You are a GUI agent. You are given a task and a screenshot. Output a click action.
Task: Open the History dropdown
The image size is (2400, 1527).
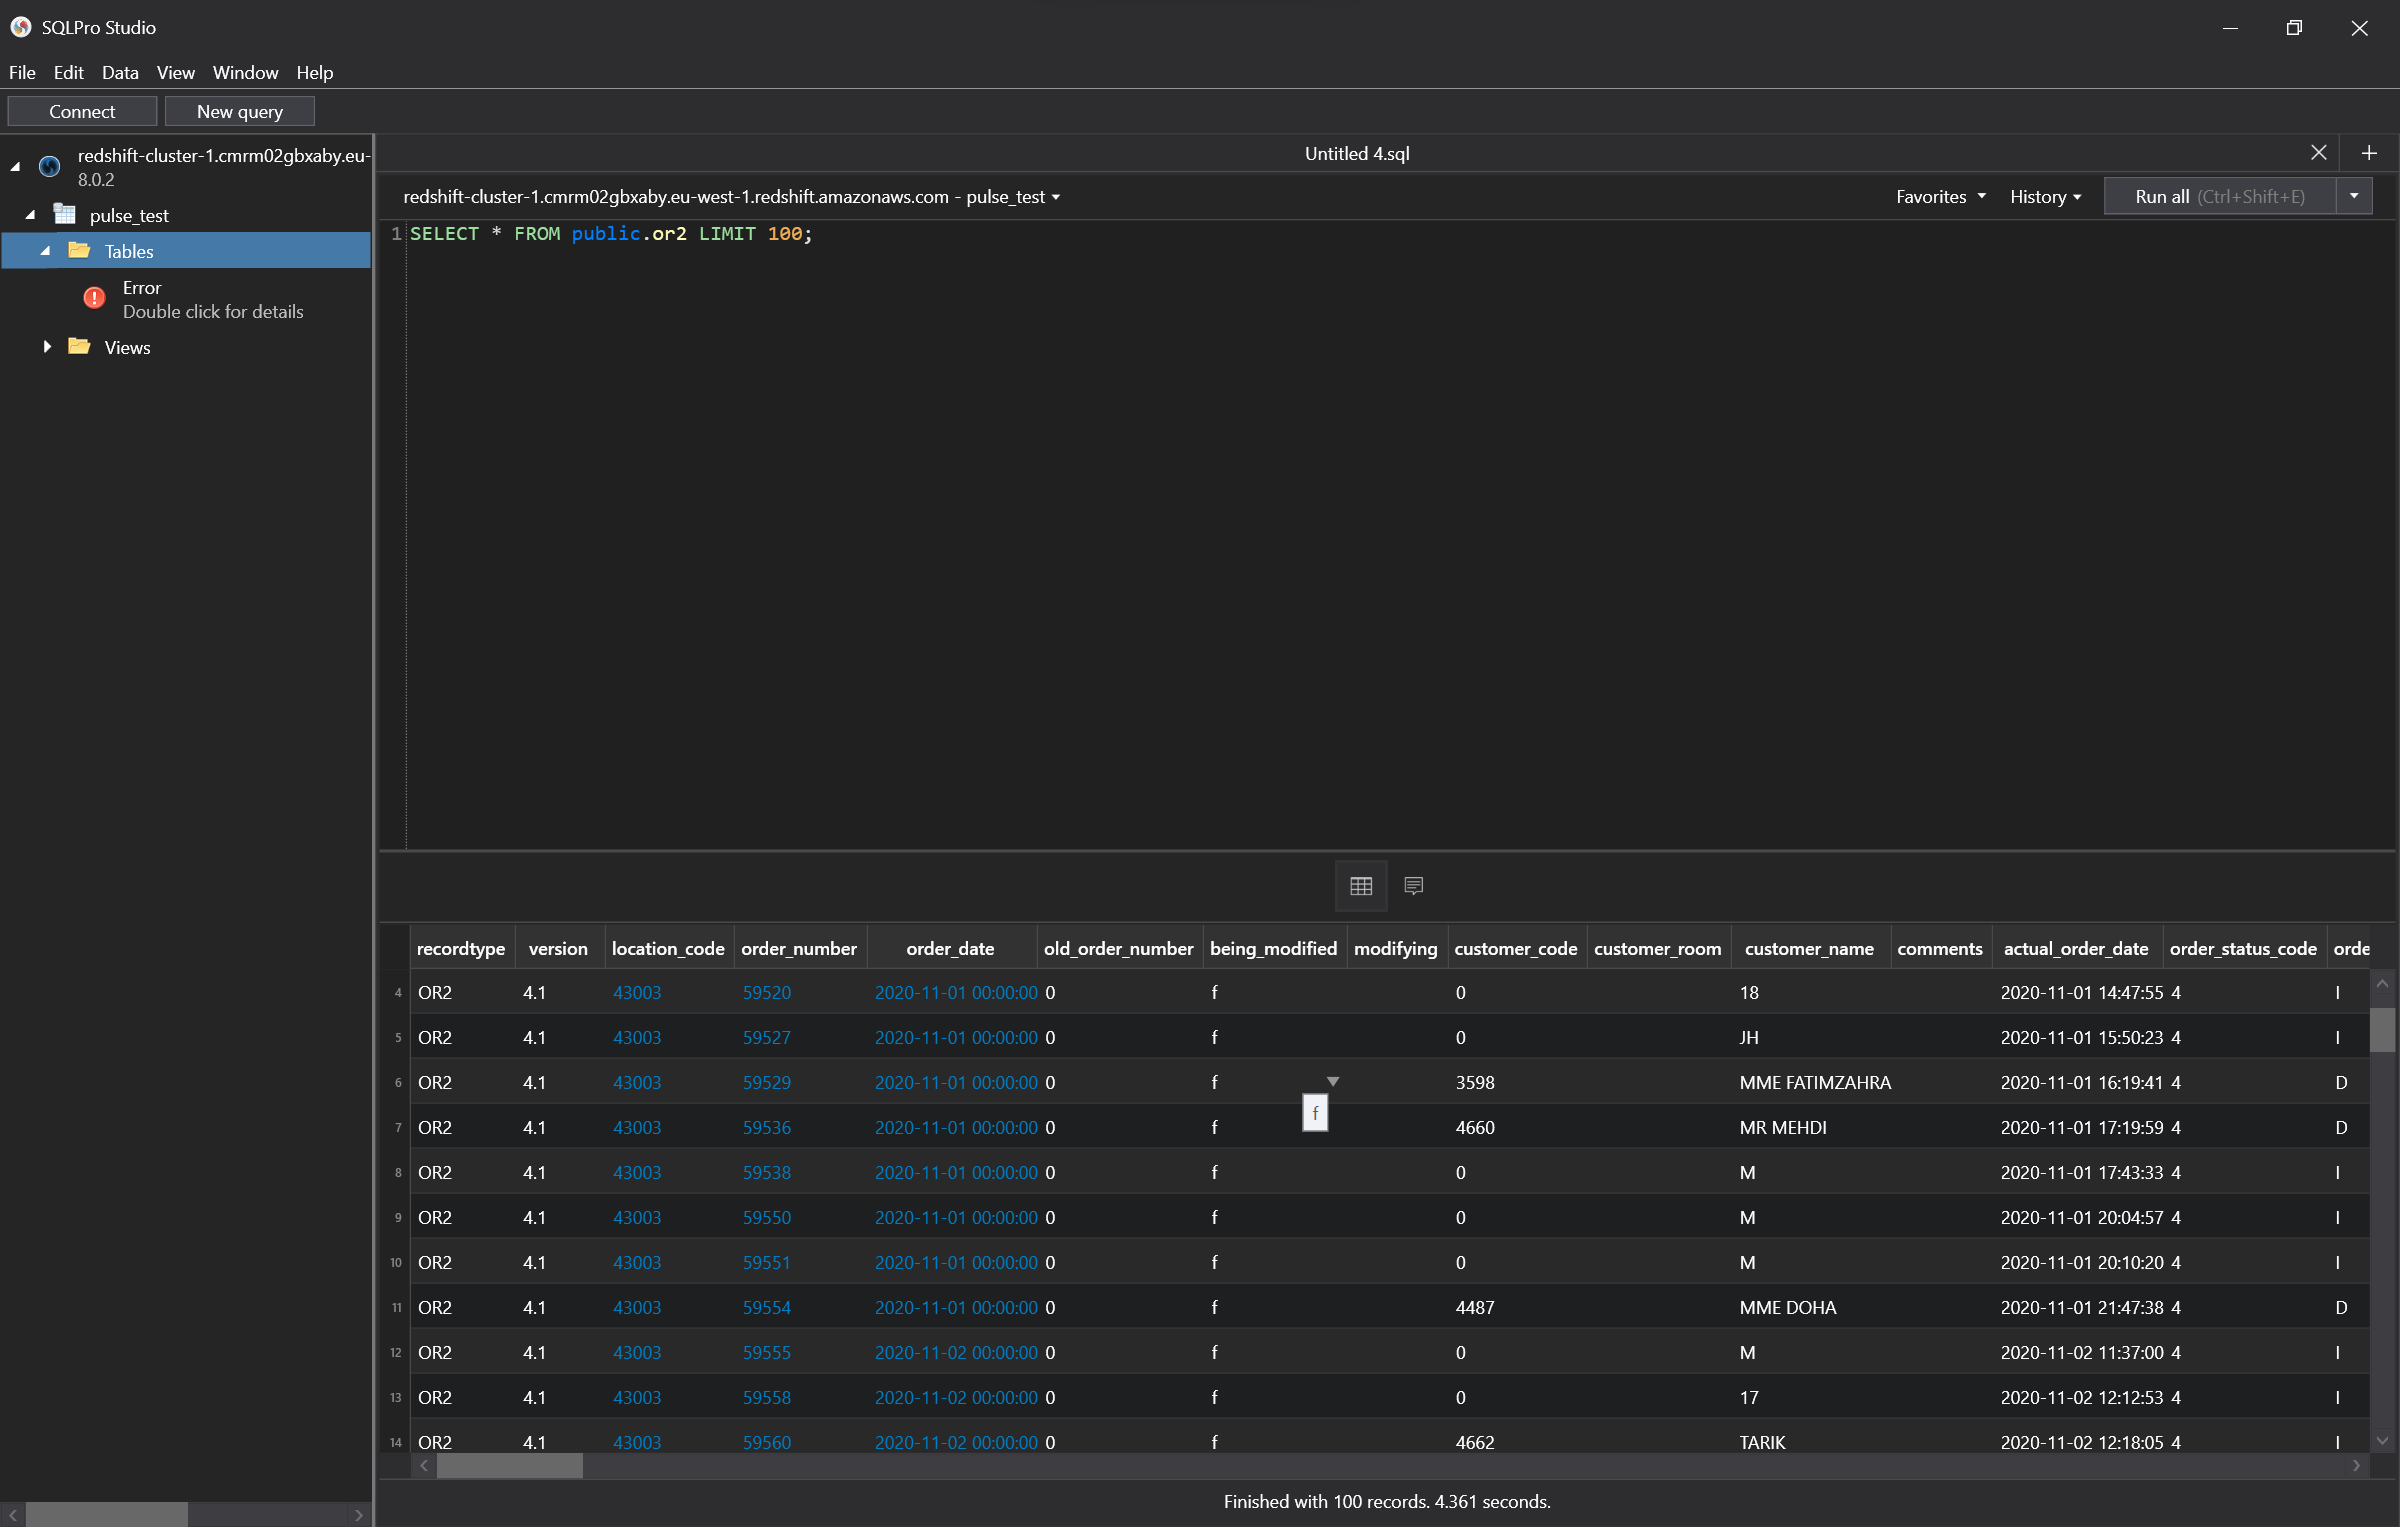[2043, 196]
